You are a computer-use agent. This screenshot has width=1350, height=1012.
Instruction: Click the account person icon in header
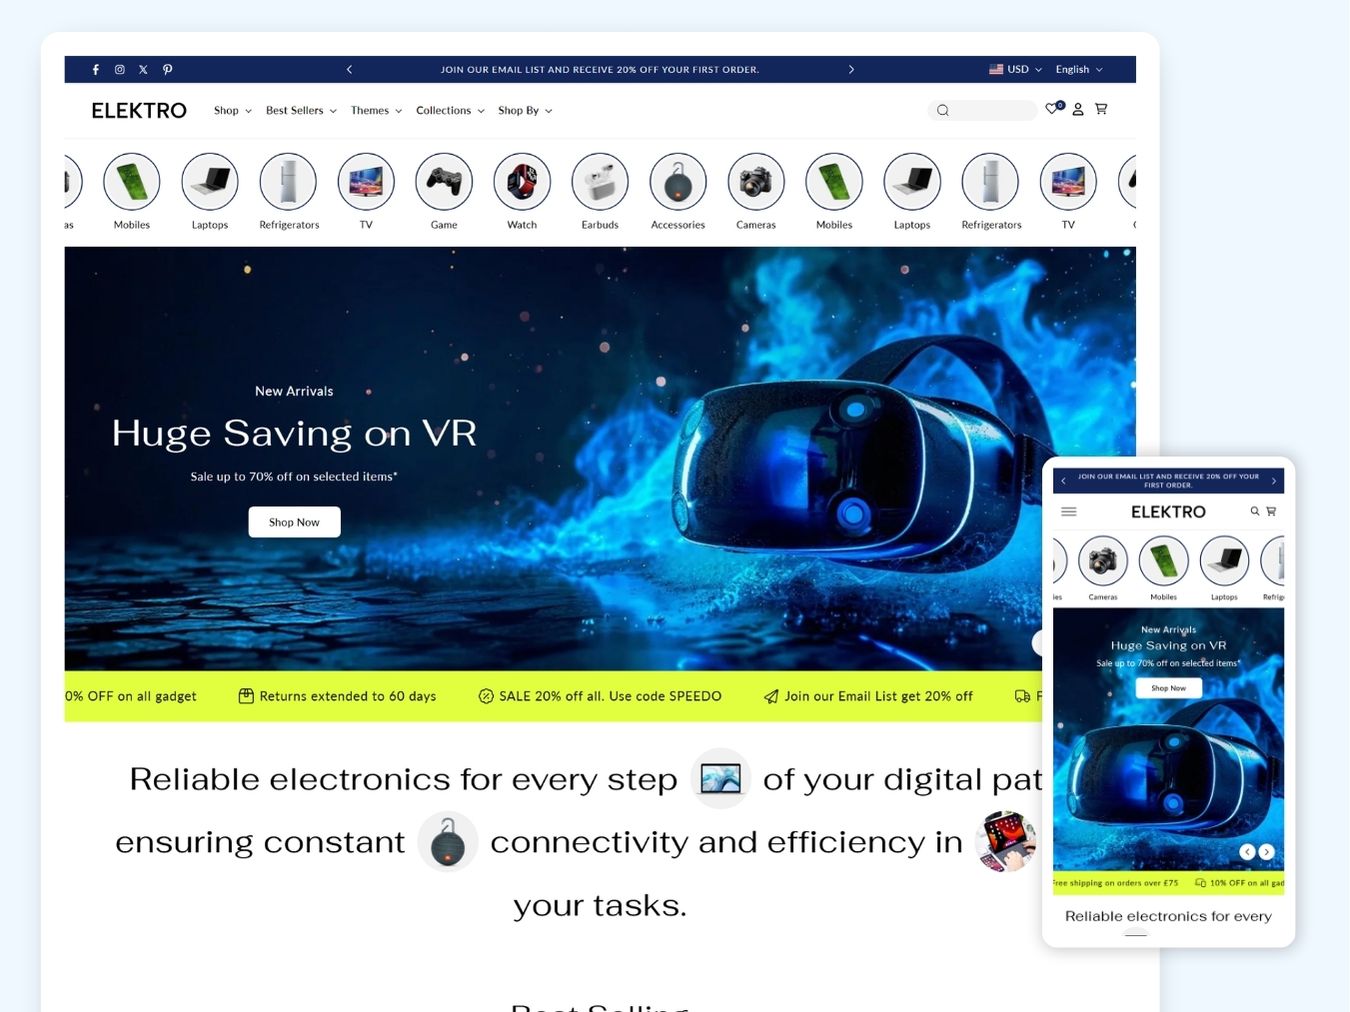coord(1077,110)
